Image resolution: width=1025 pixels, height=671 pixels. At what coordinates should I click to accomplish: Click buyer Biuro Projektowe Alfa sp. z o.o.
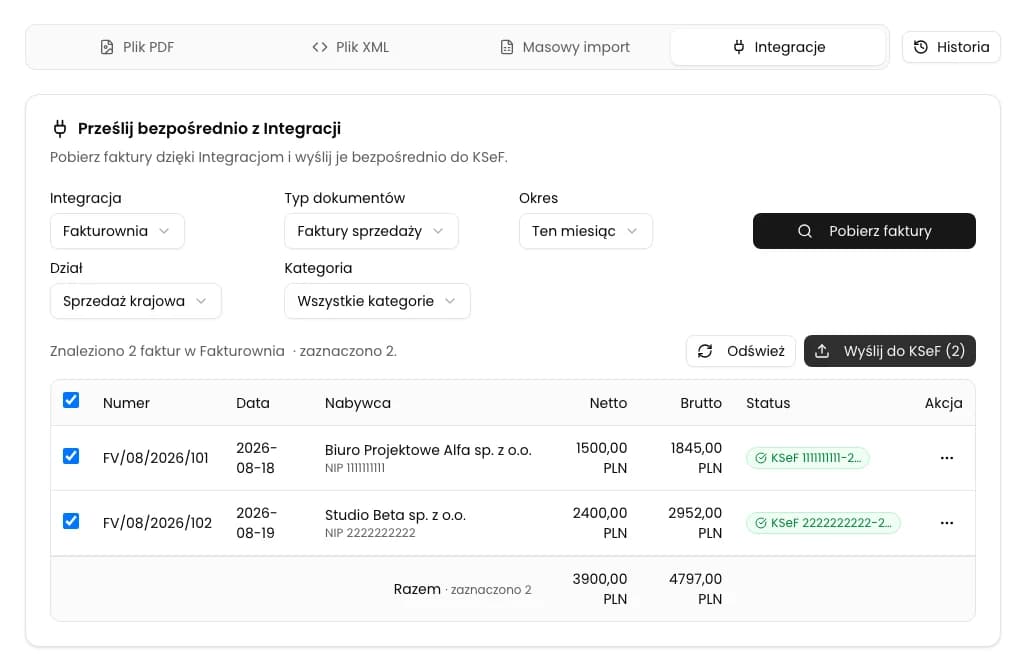428,450
